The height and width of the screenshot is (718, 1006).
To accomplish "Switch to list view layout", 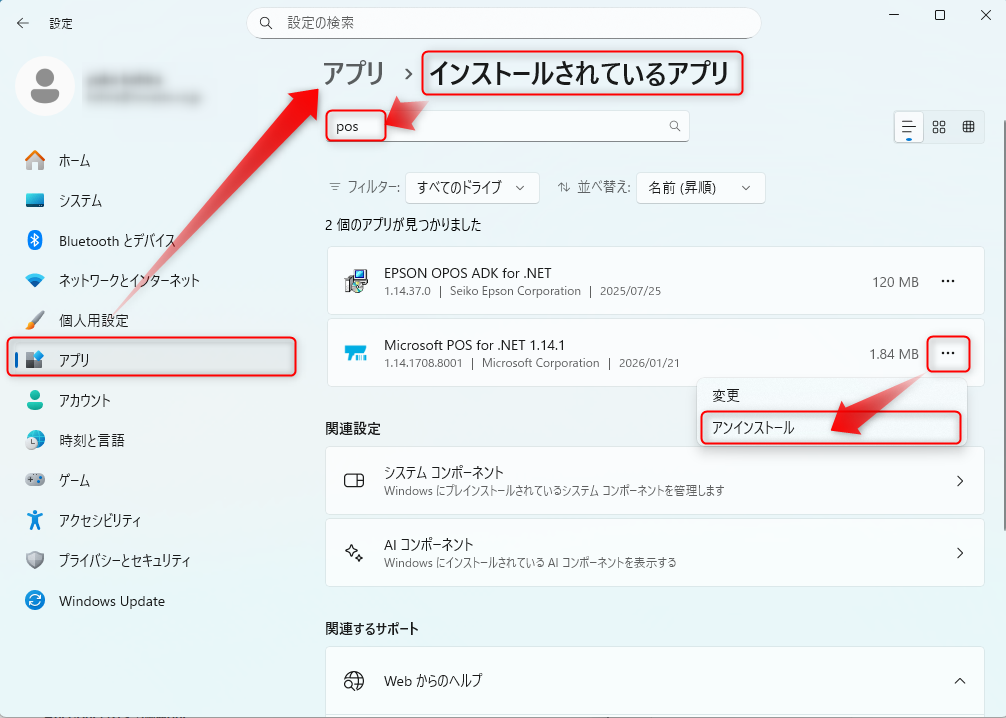I will click(x=908, y=127).
